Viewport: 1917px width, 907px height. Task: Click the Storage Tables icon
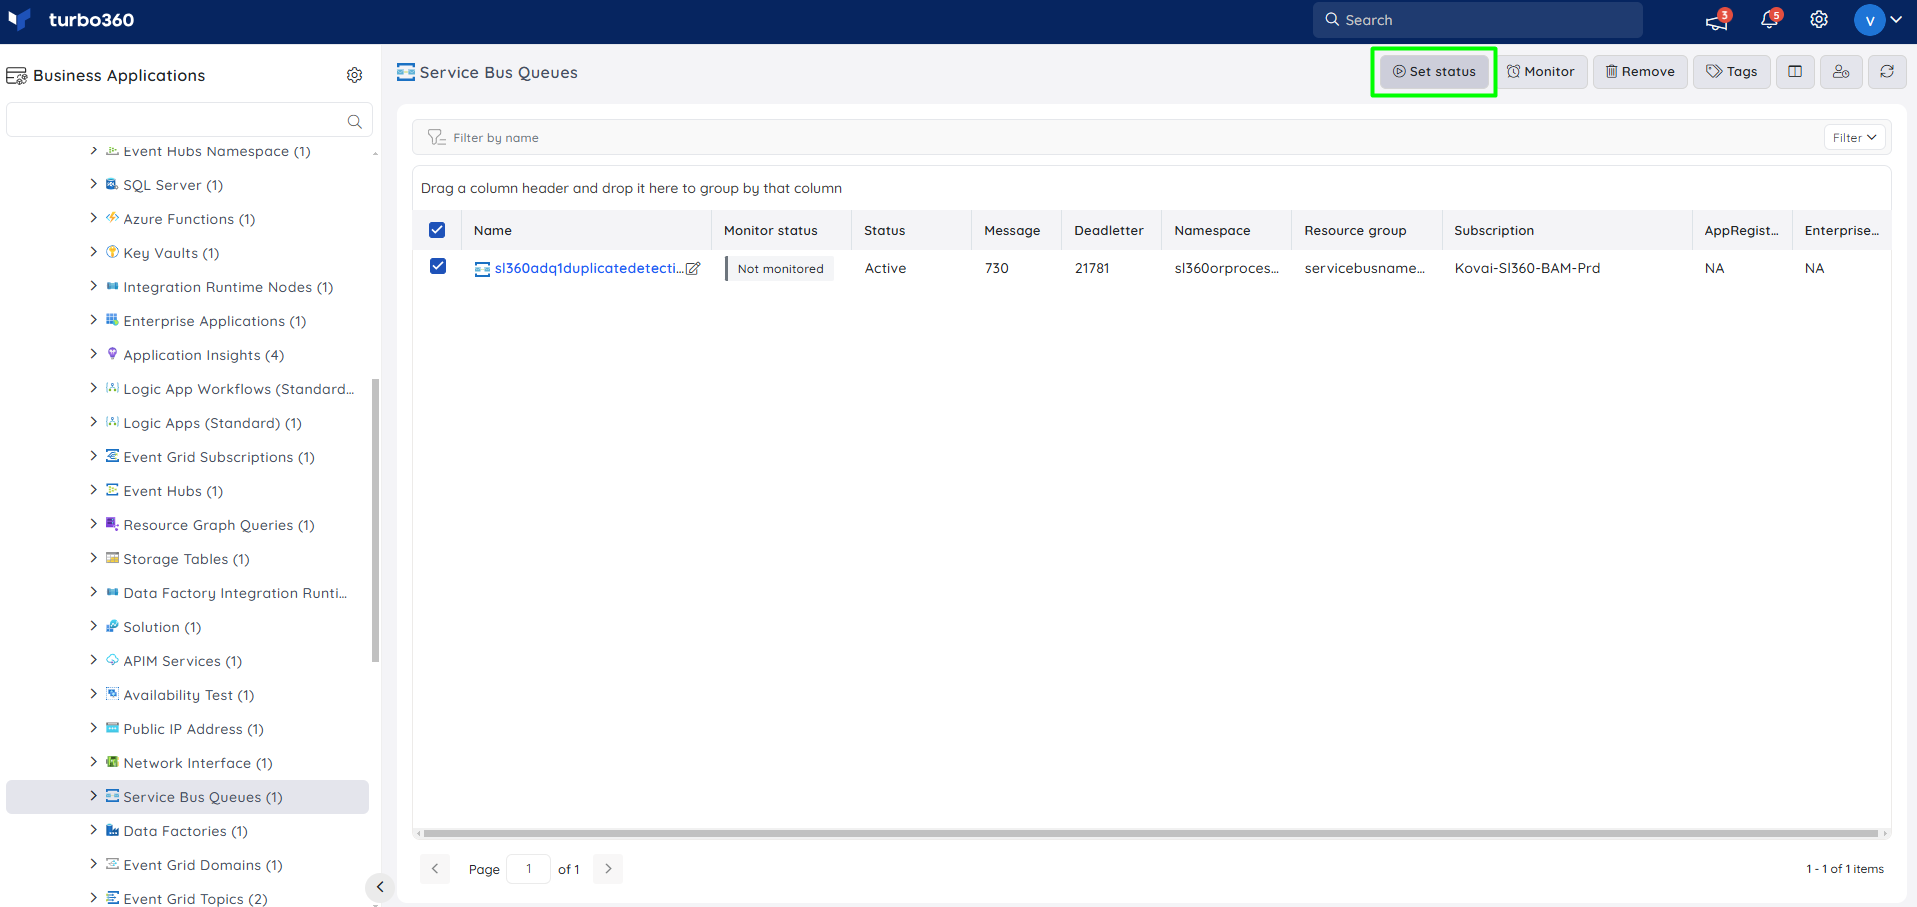point(113,558)
